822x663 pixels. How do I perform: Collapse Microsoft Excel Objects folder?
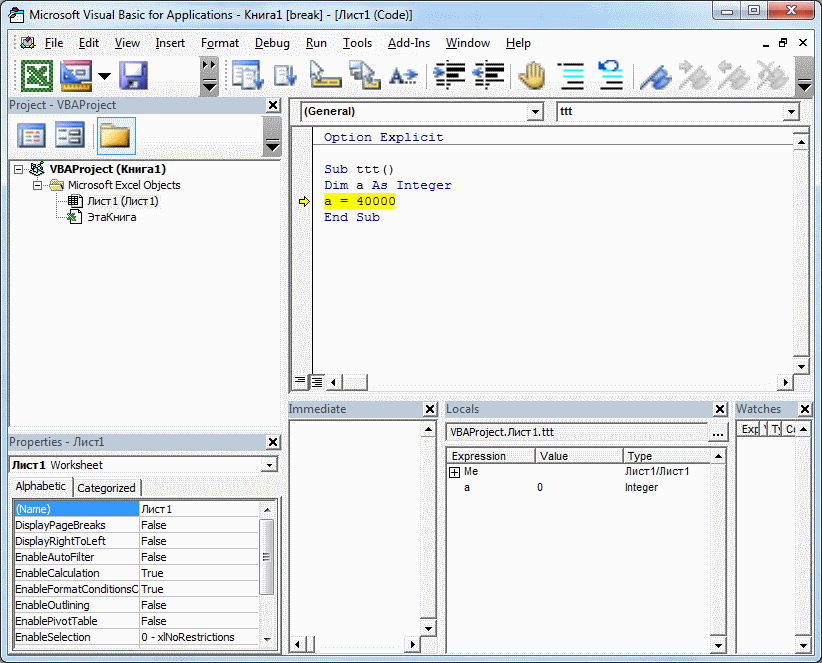tap(37, 186)
